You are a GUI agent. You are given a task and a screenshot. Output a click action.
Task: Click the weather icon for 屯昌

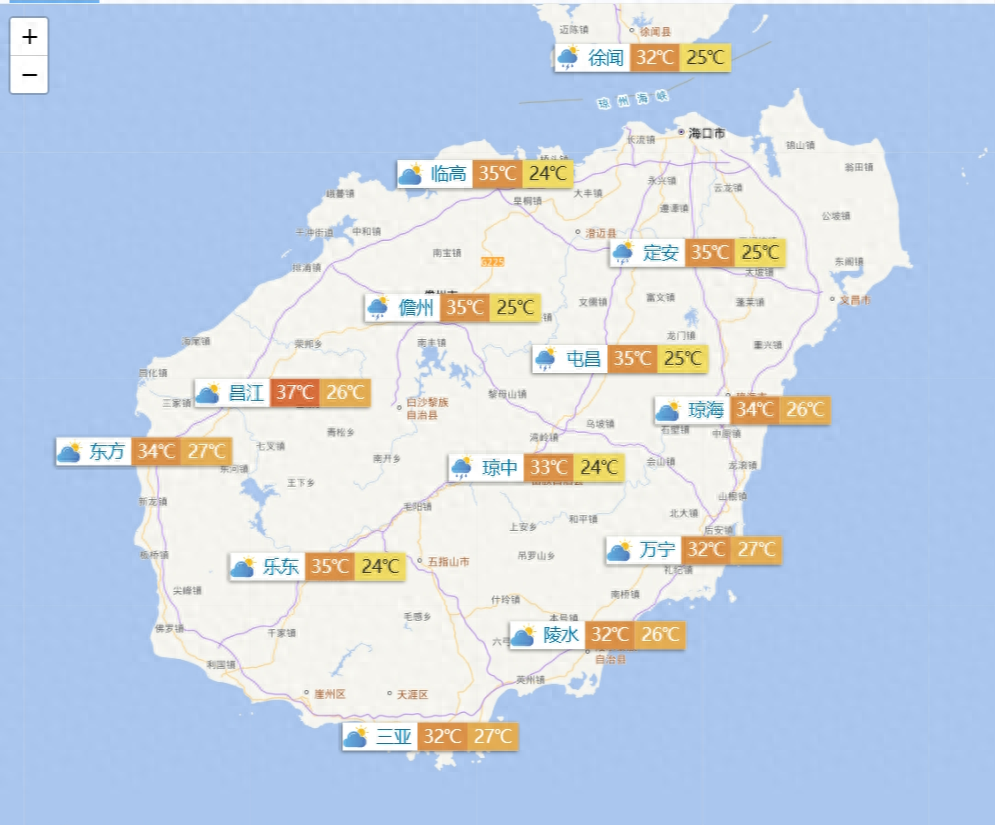[545, 359]
